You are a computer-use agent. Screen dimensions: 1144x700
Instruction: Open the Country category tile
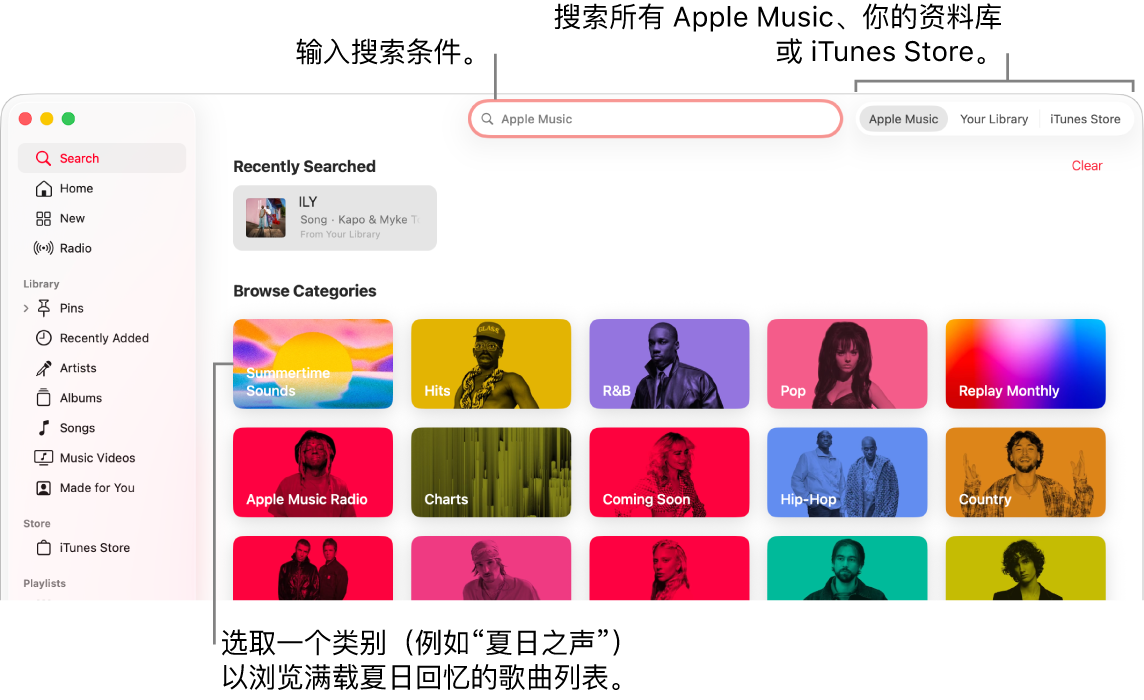point(1025,472)
